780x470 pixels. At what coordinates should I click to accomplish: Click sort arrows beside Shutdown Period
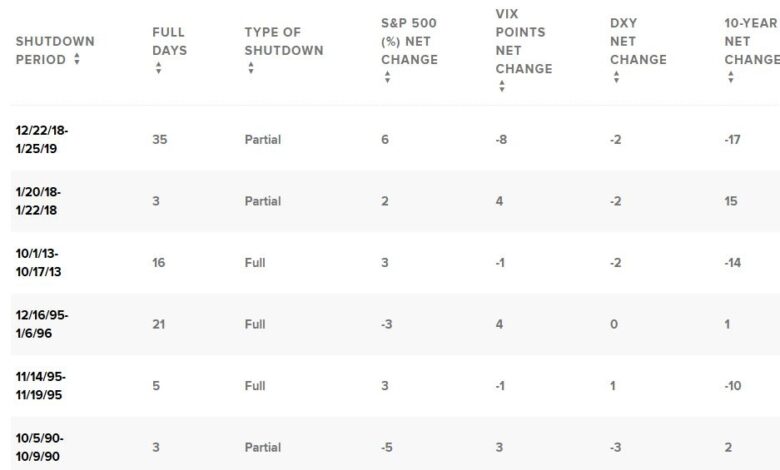click(77, 60)
